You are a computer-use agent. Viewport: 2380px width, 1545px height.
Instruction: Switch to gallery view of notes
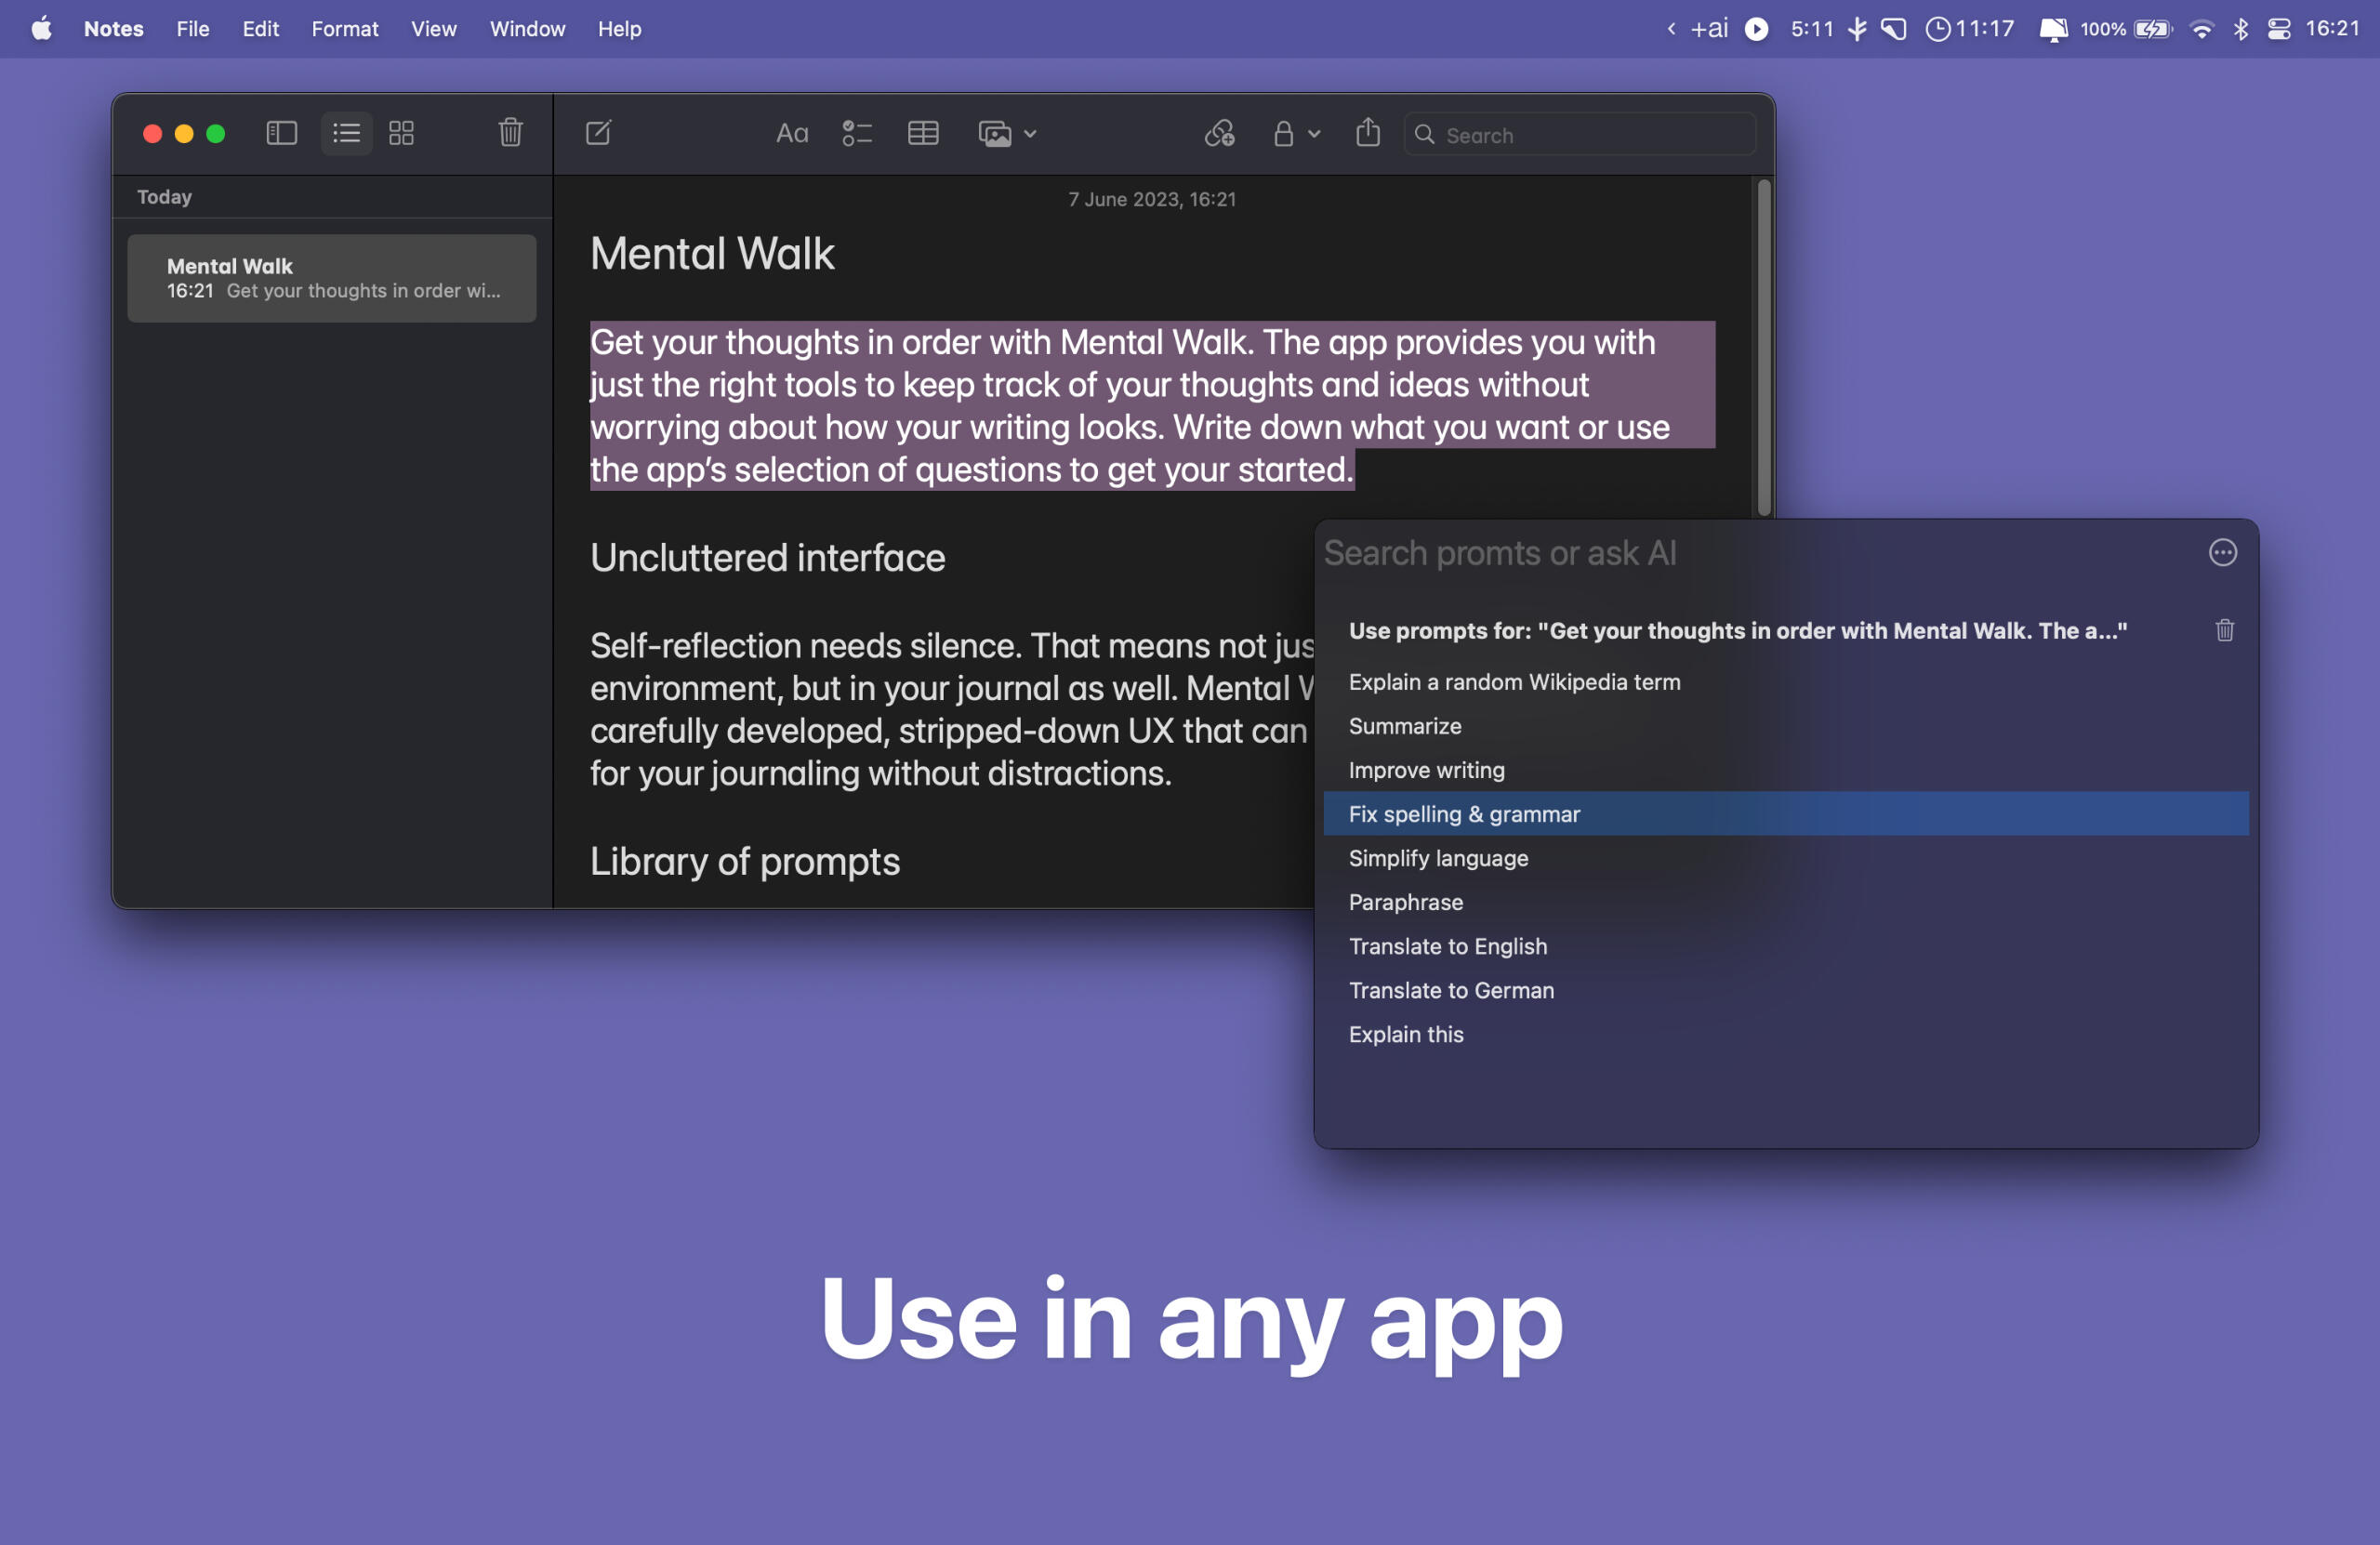(401, 133)
